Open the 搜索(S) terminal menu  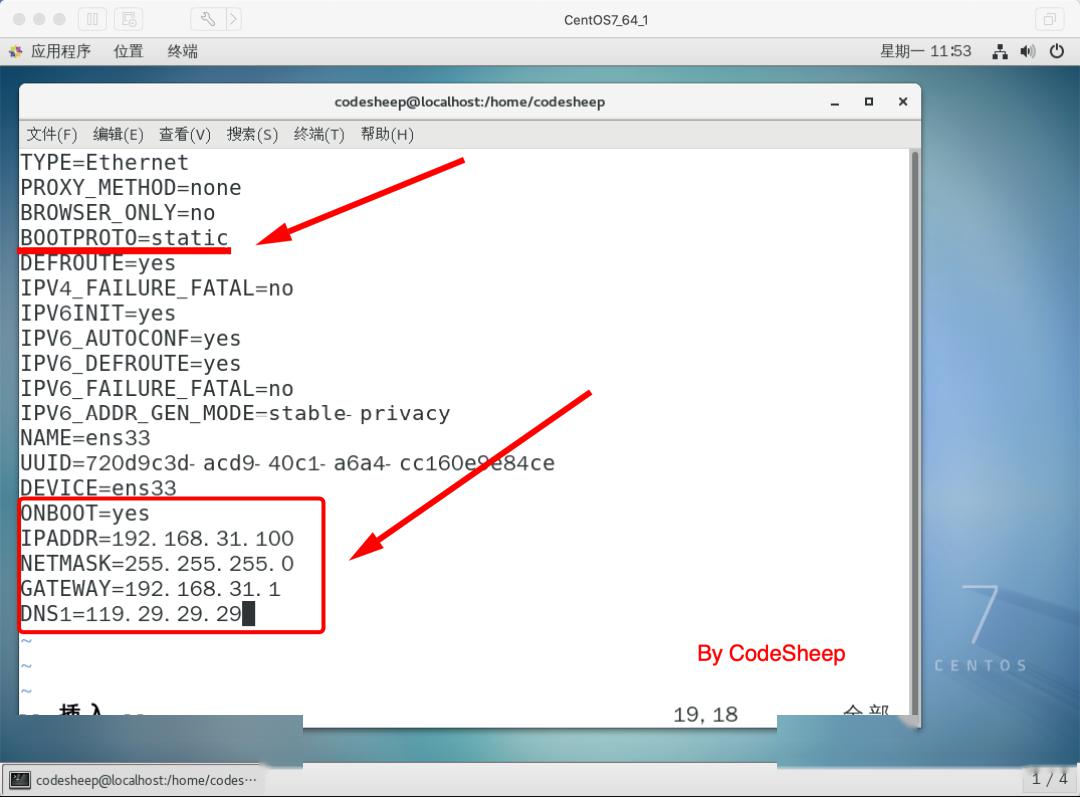(252, 134)
